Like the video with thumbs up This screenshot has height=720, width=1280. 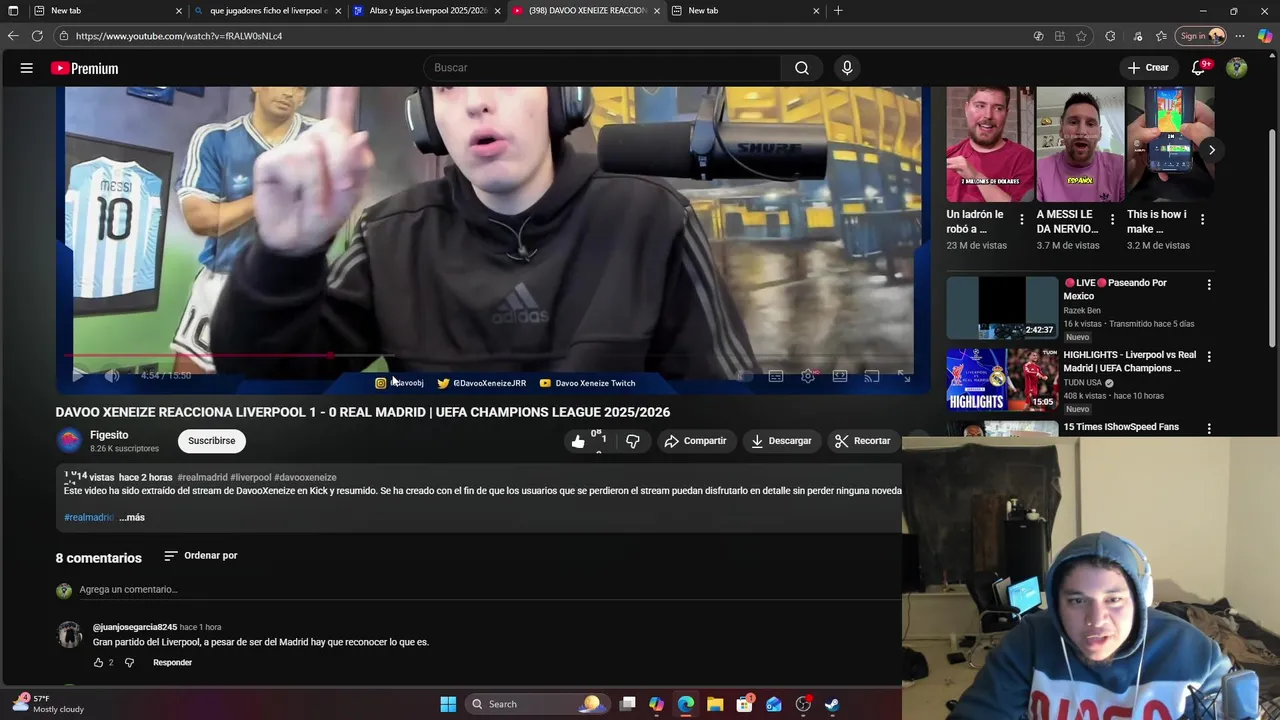578,441
